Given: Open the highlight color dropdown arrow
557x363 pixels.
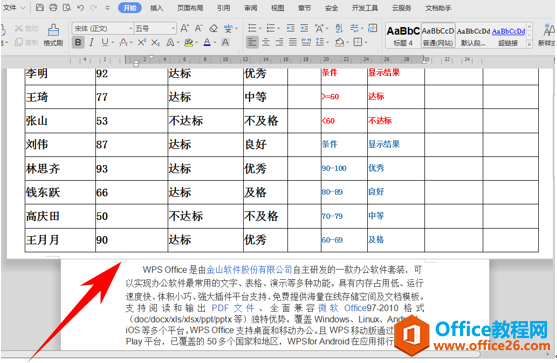Looking at the screenshot, I should point(197,43).
